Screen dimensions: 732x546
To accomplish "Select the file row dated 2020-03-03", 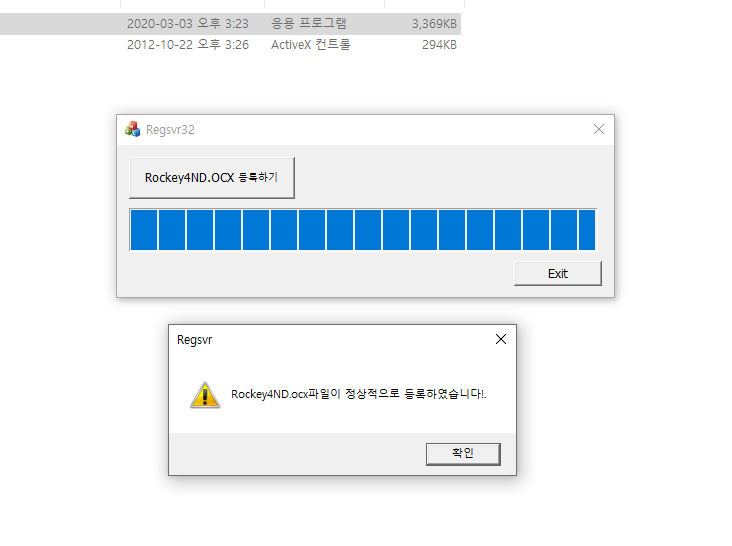I will (231, 24).
